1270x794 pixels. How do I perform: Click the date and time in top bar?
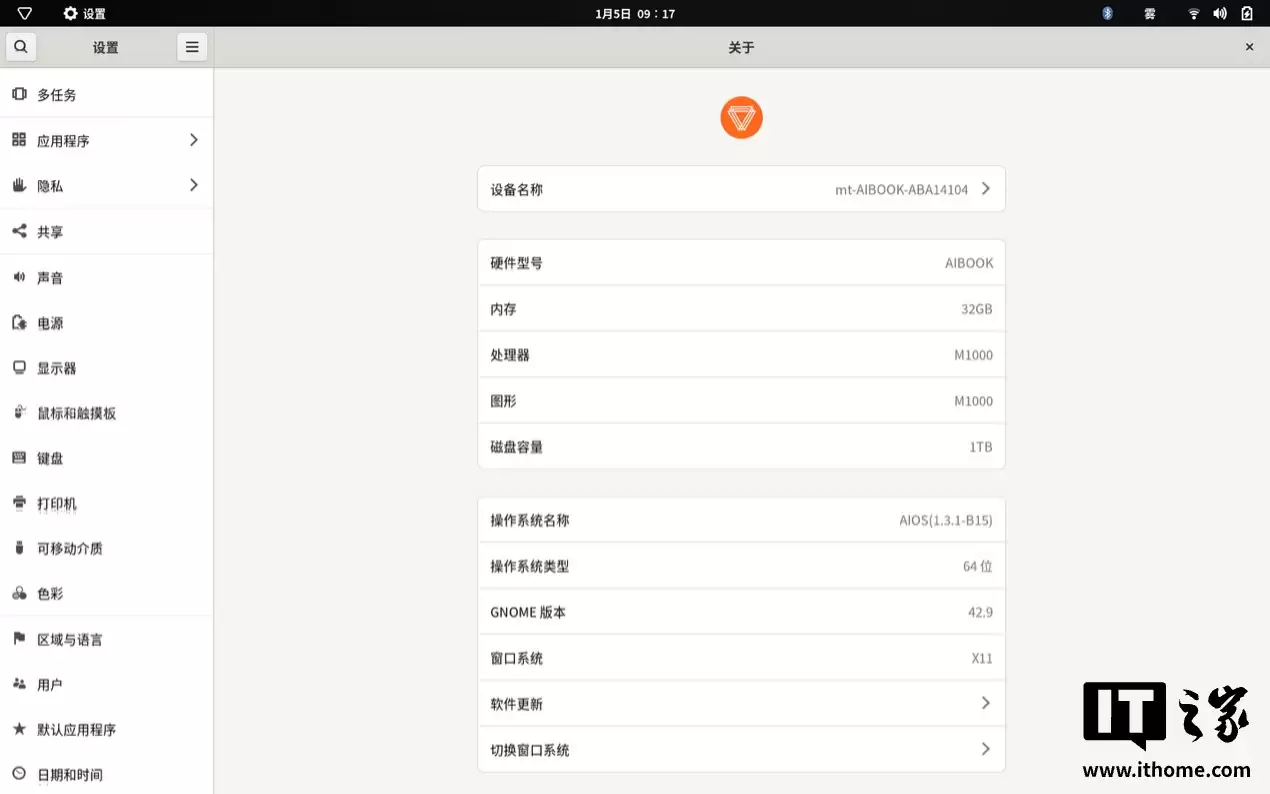point(635,14)
